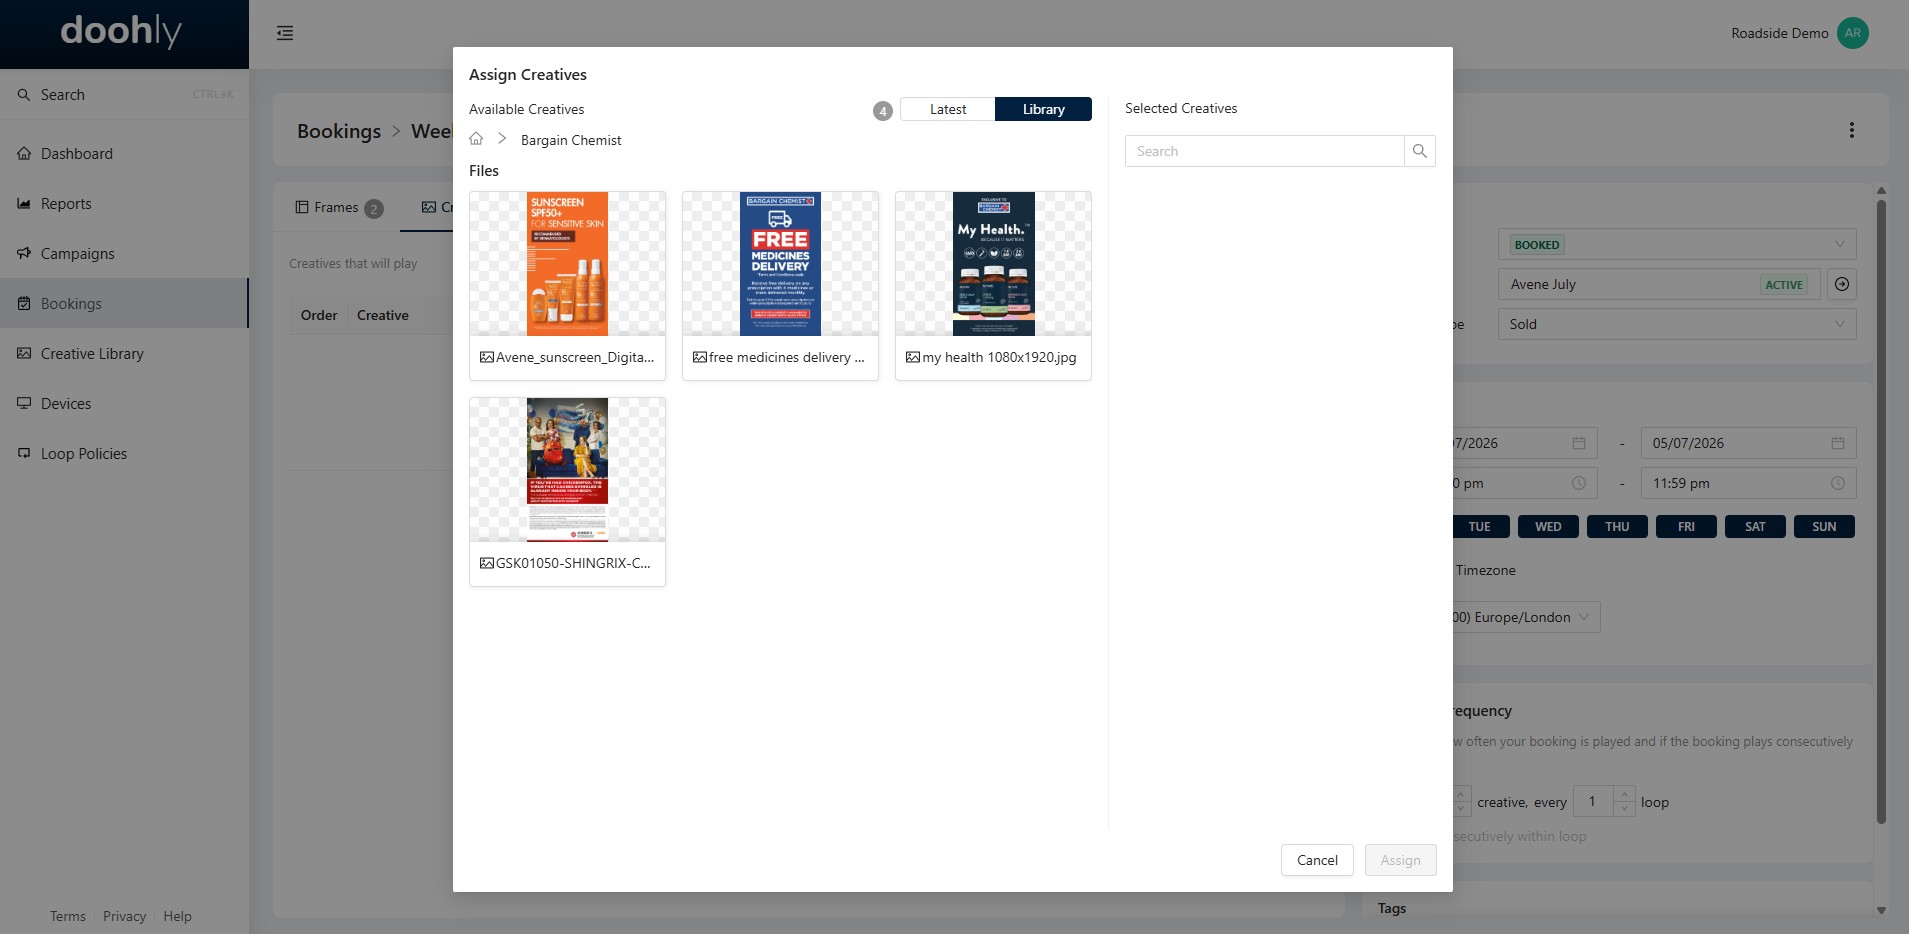Switch to the Latest creatives view
Image resolution: width=1909 pixels, height=934 pixels.
point(947,109)
